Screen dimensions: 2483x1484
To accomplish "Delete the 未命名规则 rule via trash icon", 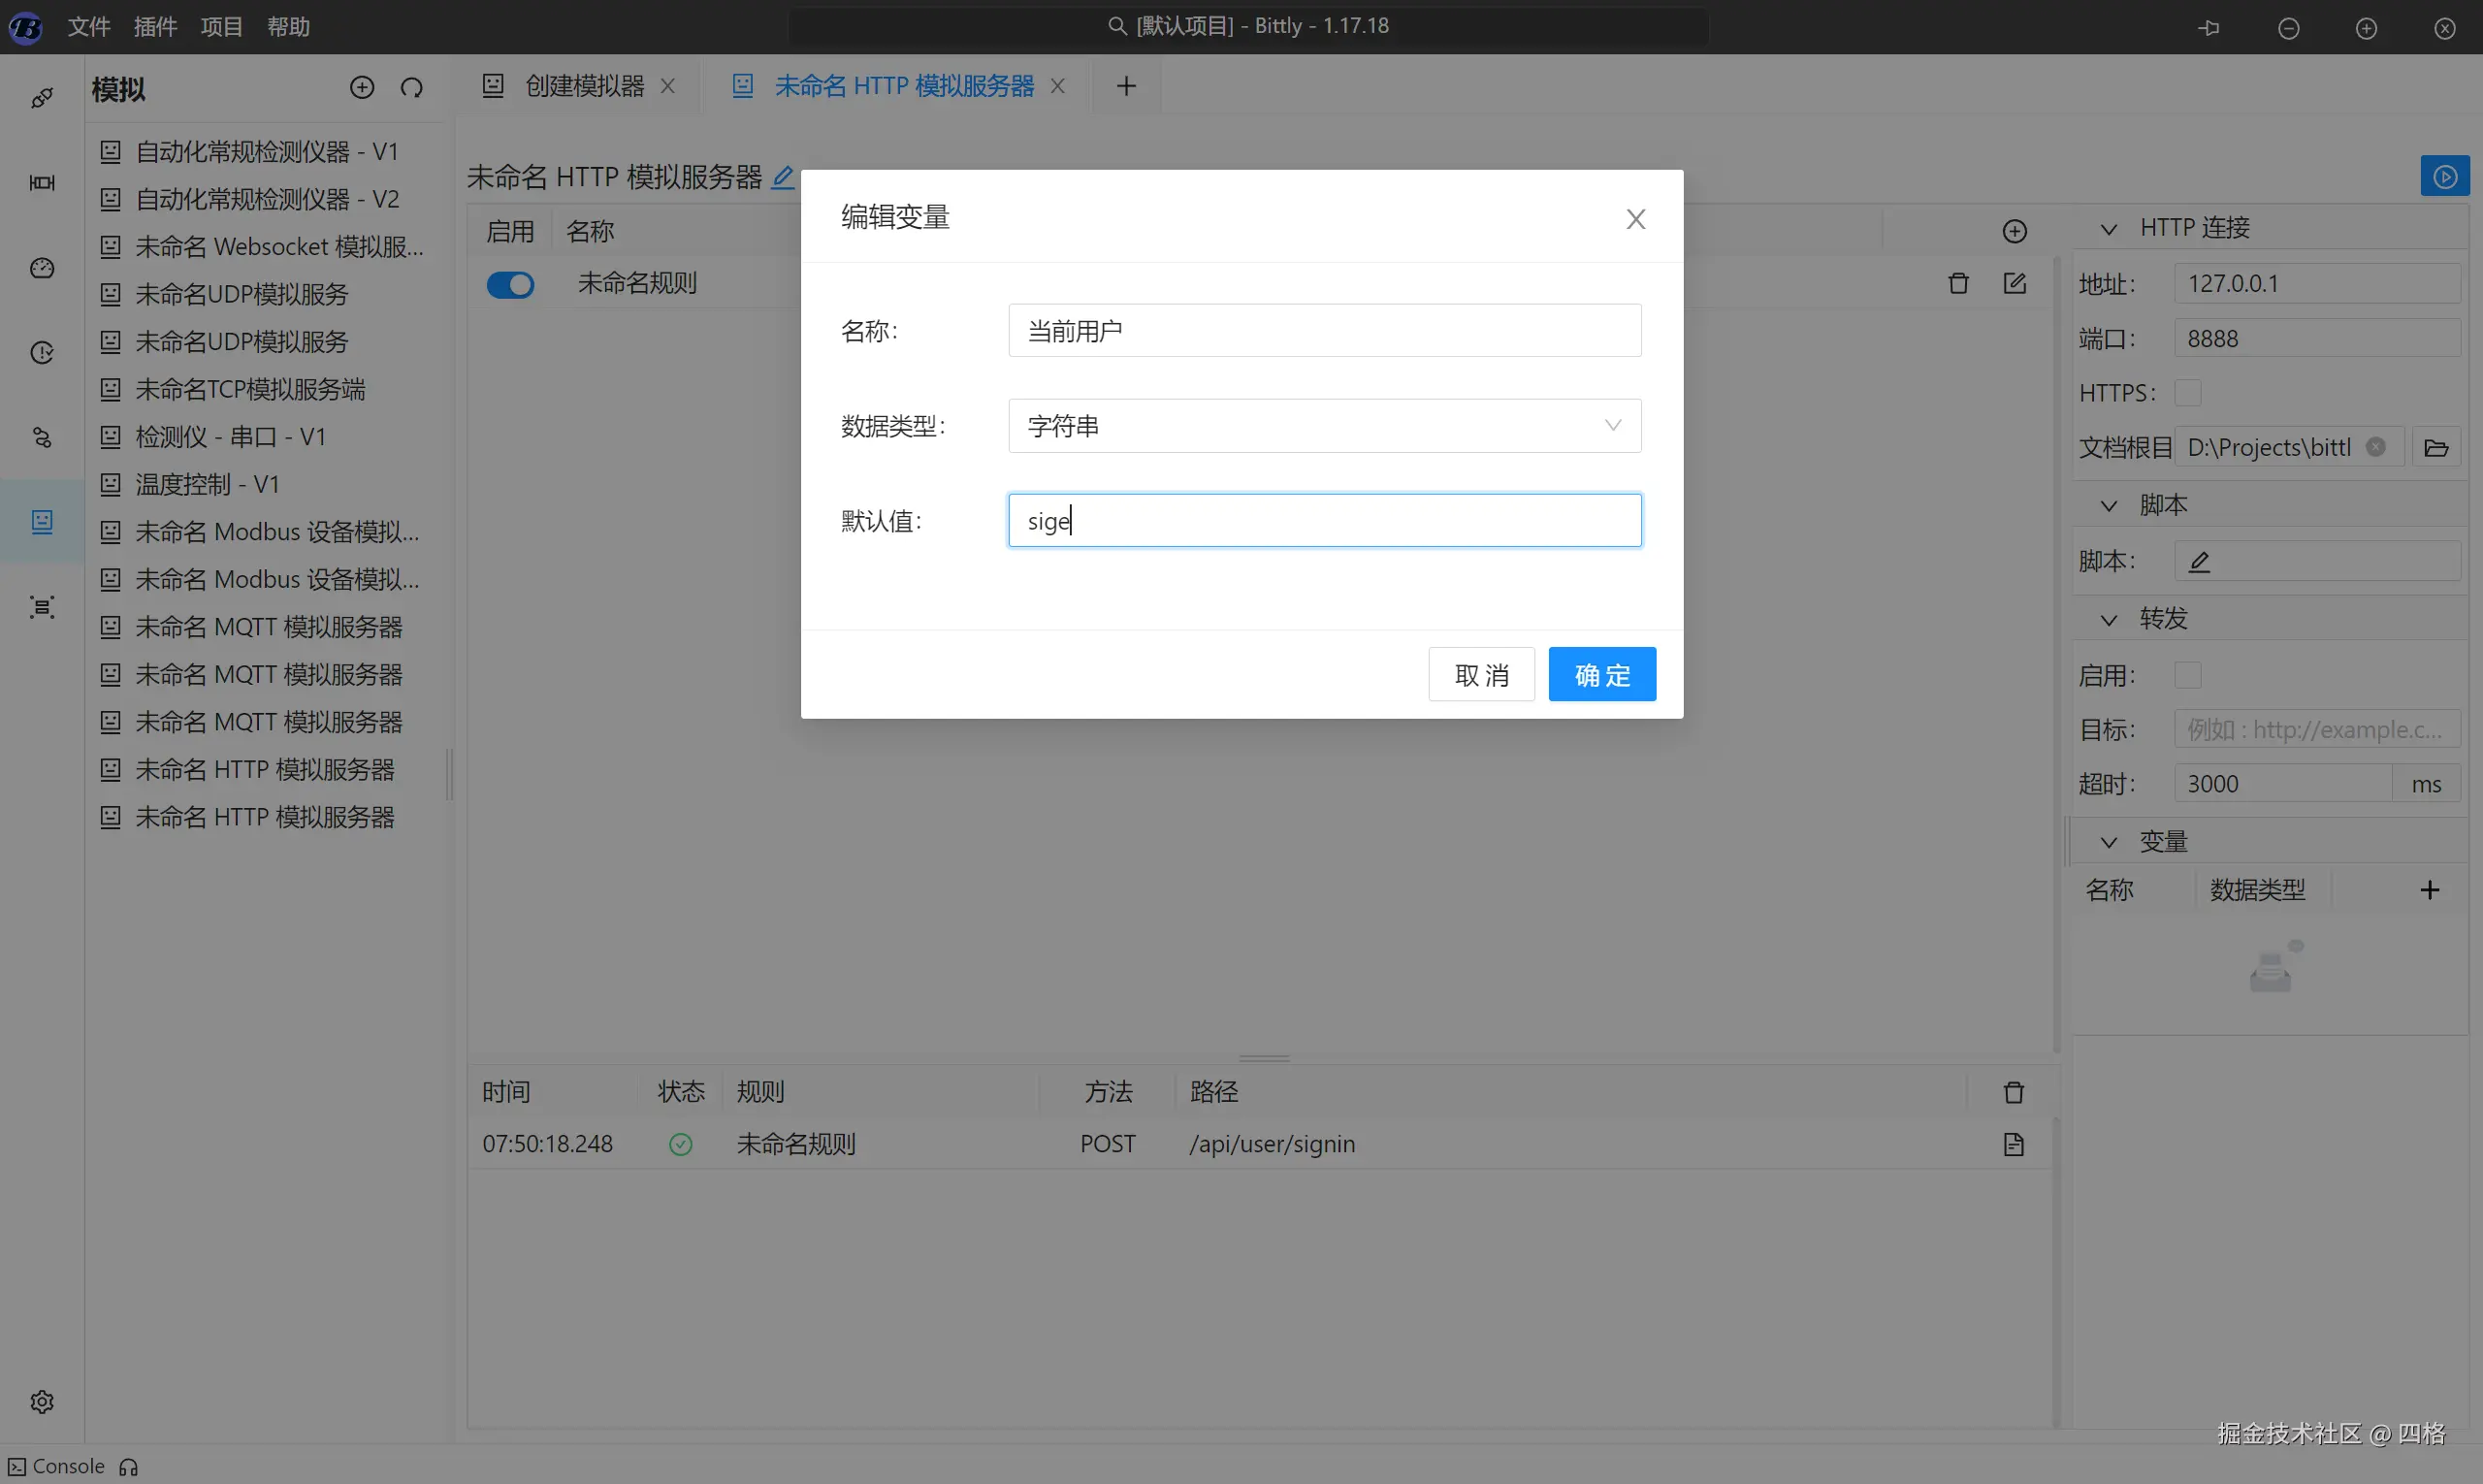I will 1958,284.
